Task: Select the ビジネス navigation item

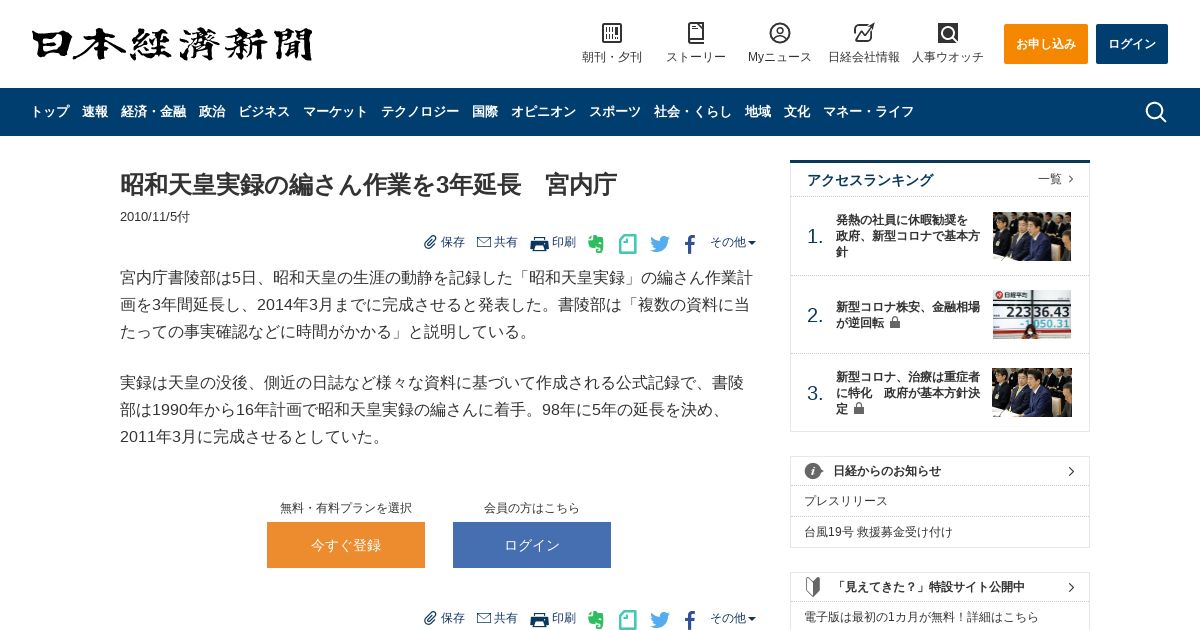Action: coord(264,112)
